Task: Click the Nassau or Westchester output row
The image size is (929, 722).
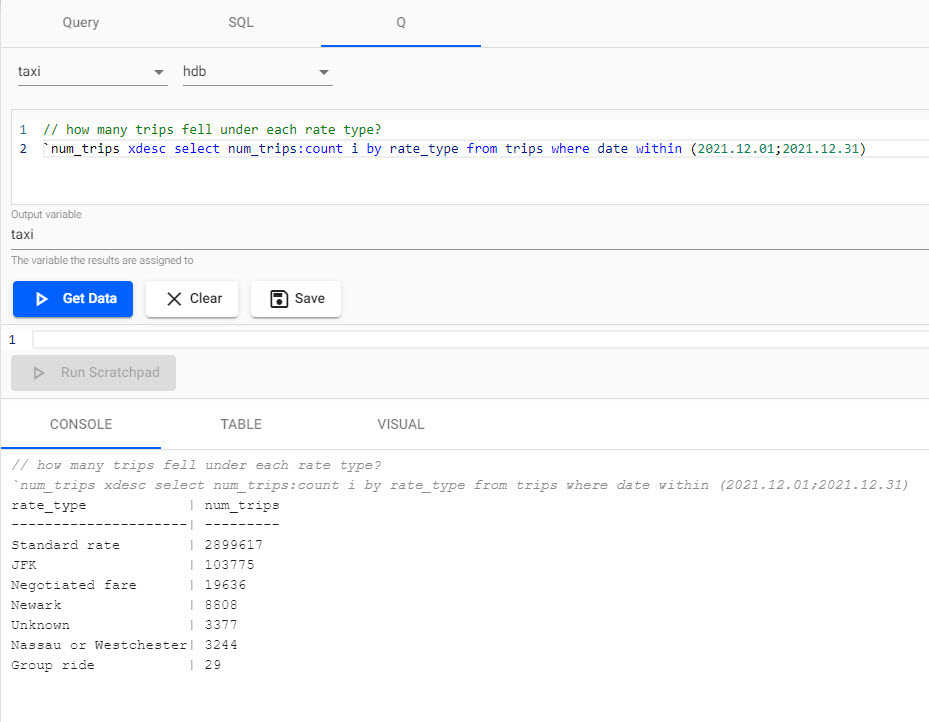Action: point(98,645)
